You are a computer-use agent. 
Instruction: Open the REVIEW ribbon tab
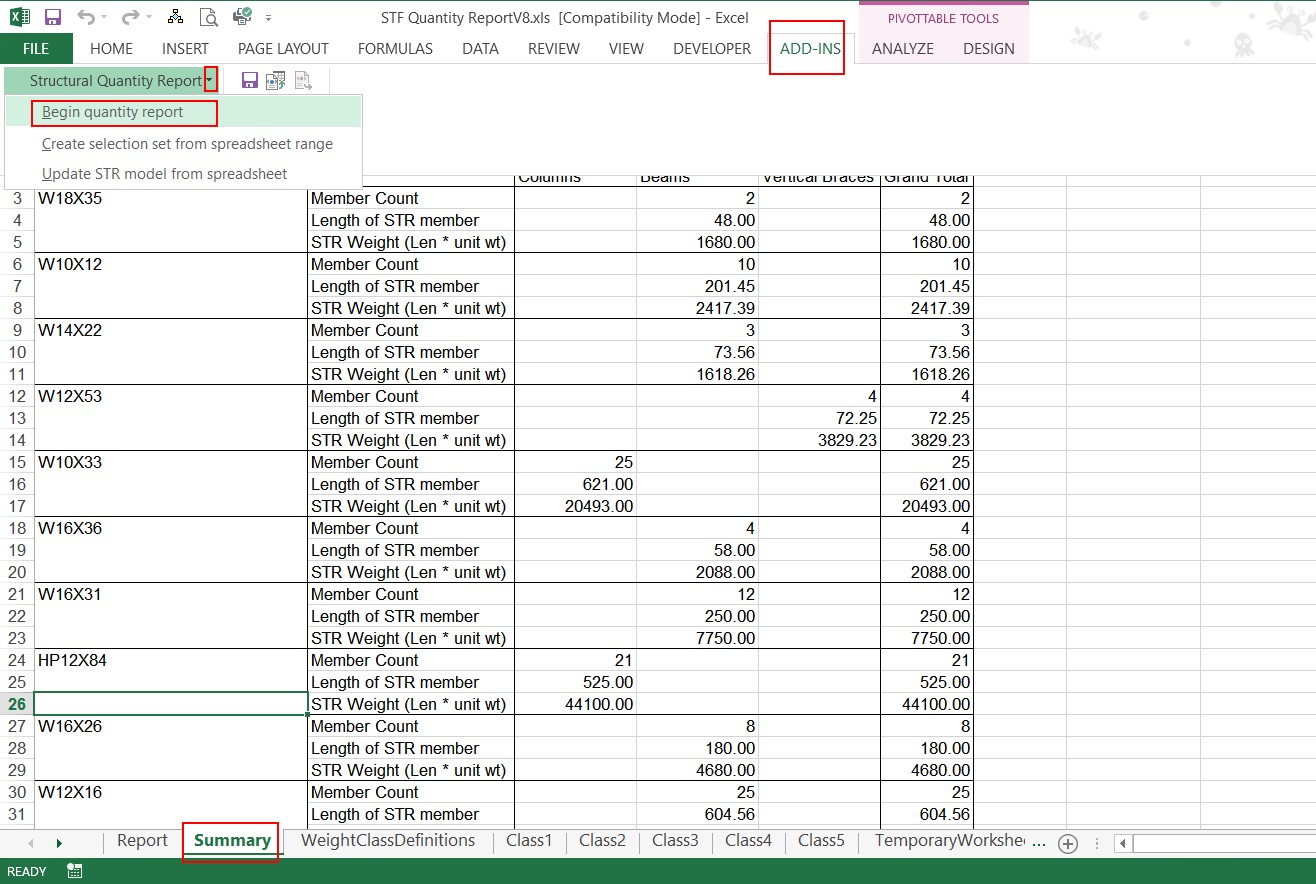tap(554, 48)
